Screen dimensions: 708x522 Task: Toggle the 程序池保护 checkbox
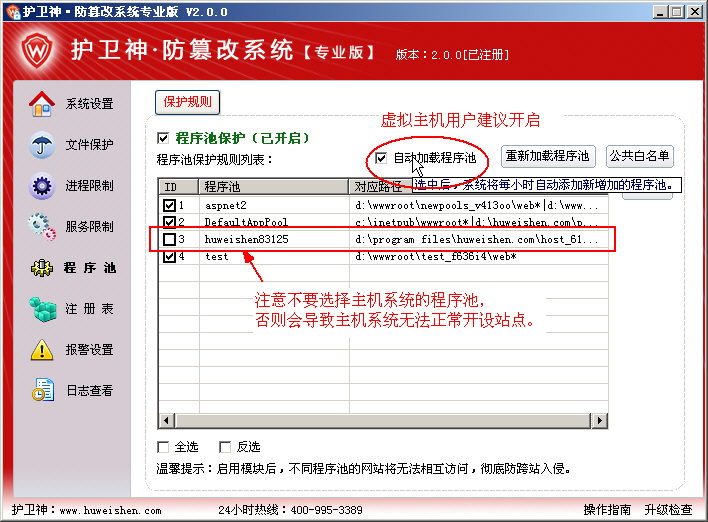[163, 138]
